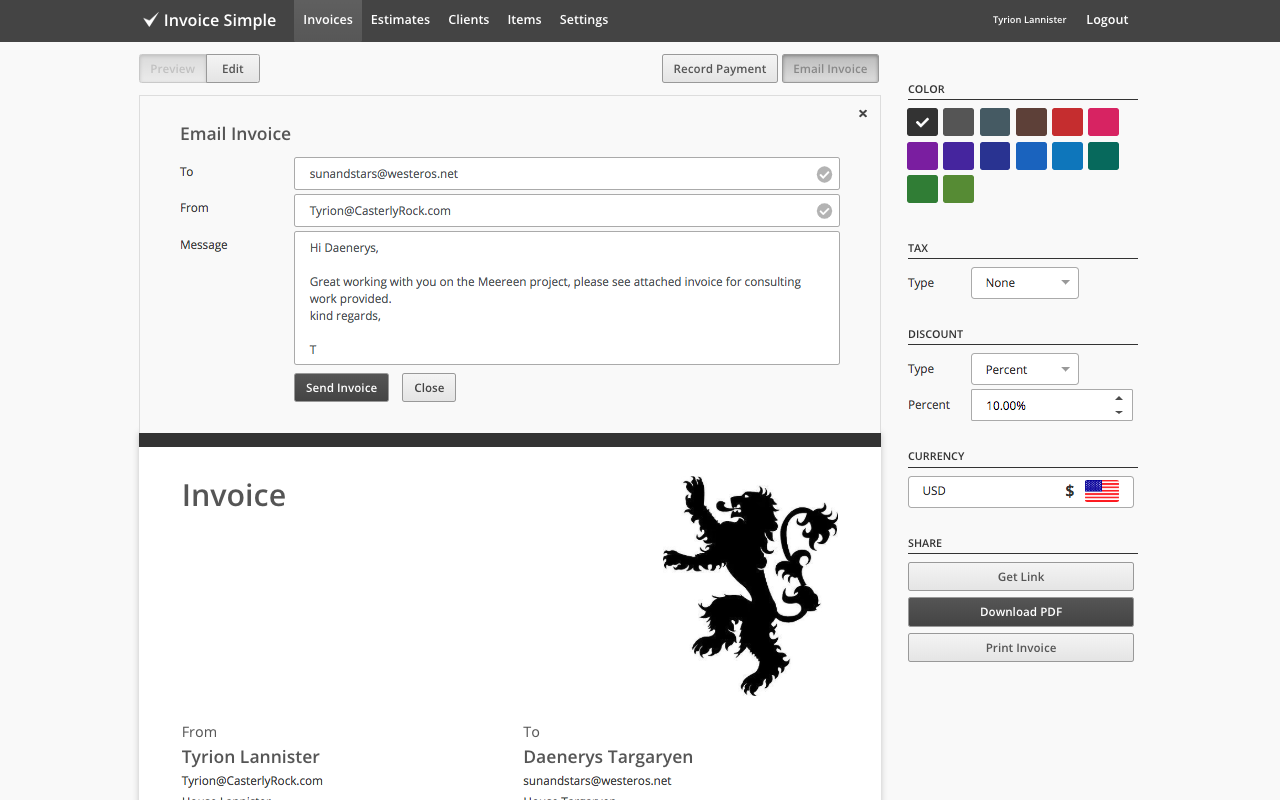This screenshot has width=1280, height=800.
Task: Open the Tax Type dropdown
Action: 1025,283
